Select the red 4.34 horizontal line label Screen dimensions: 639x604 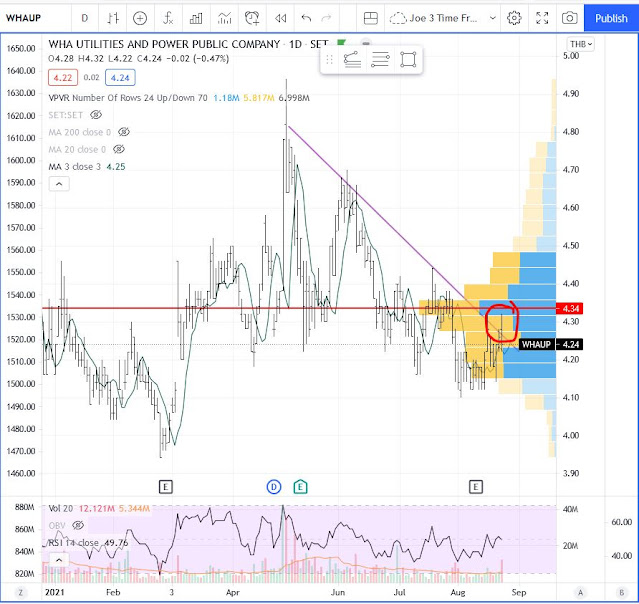(570, 309)
